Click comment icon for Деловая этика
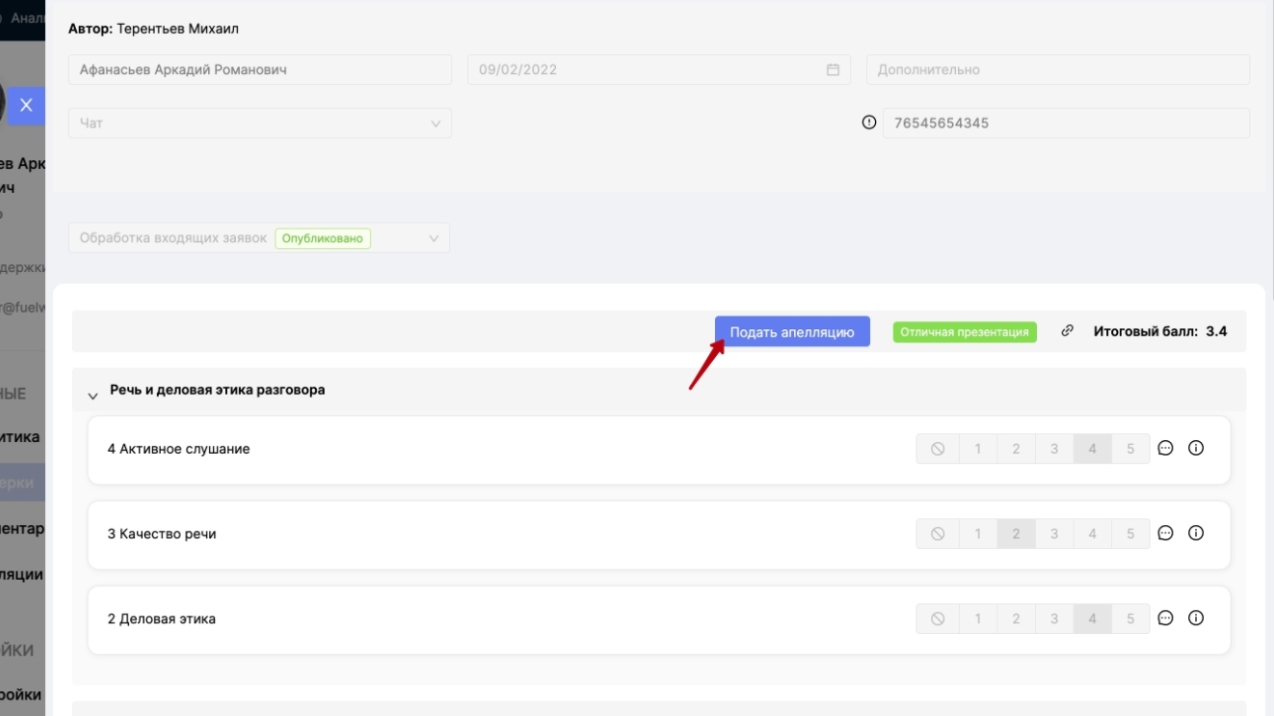This screenshot has width=1274, height=716. 1165,619
